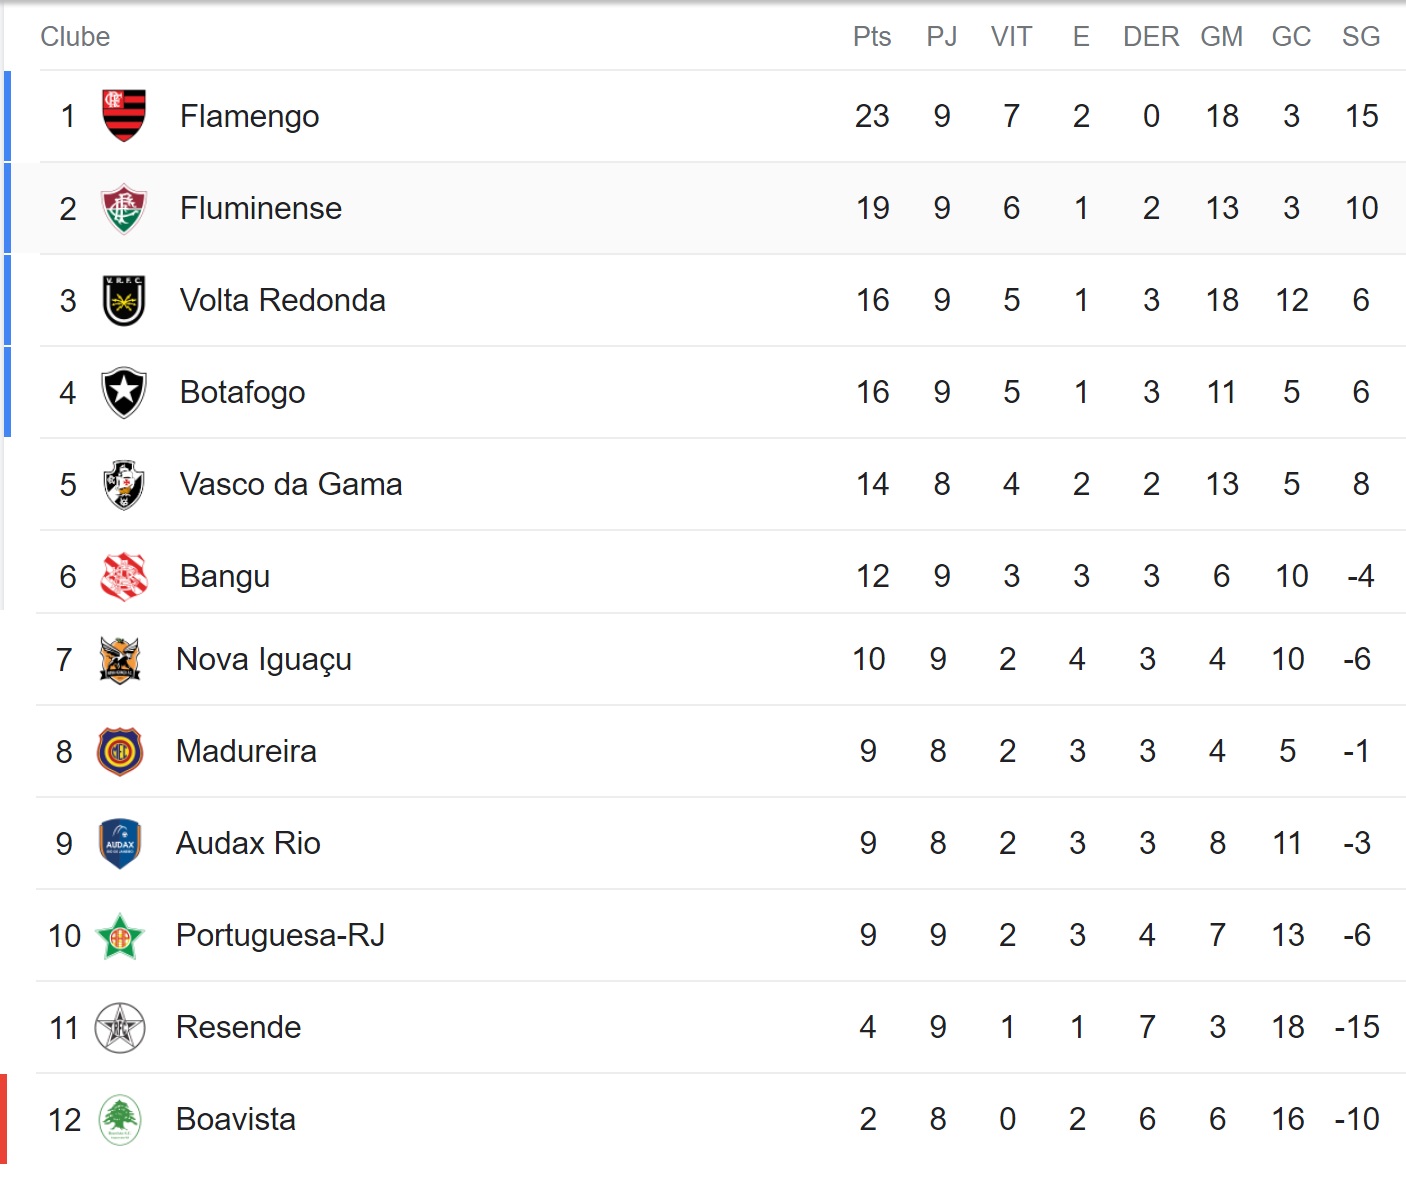
Task: Click the Madureira round crest
Action: tap(120, 751)
